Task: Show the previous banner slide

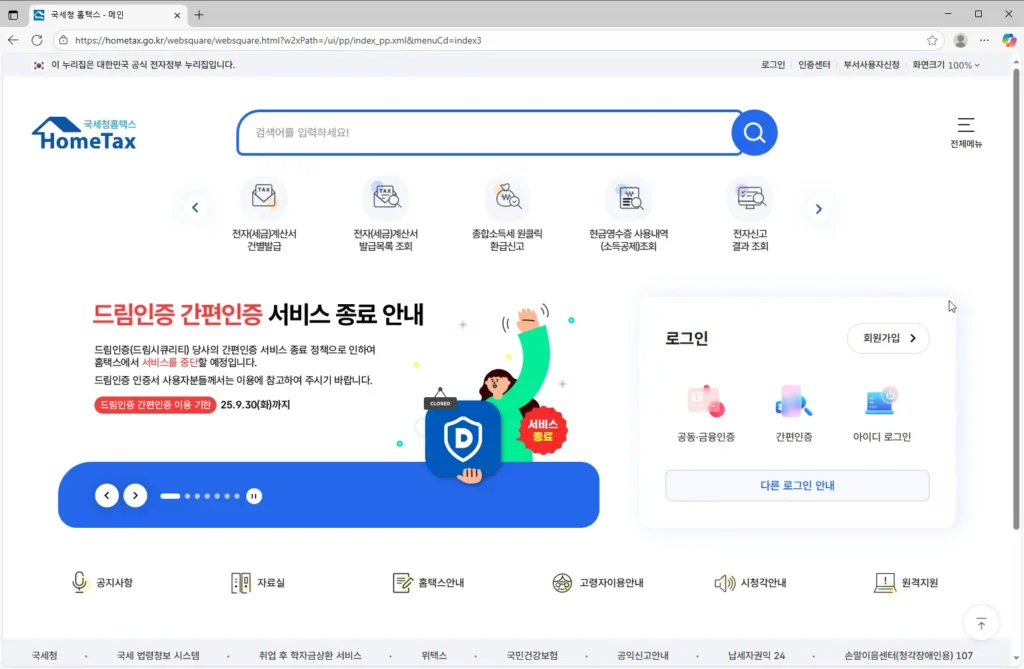Action: (107, 496)
